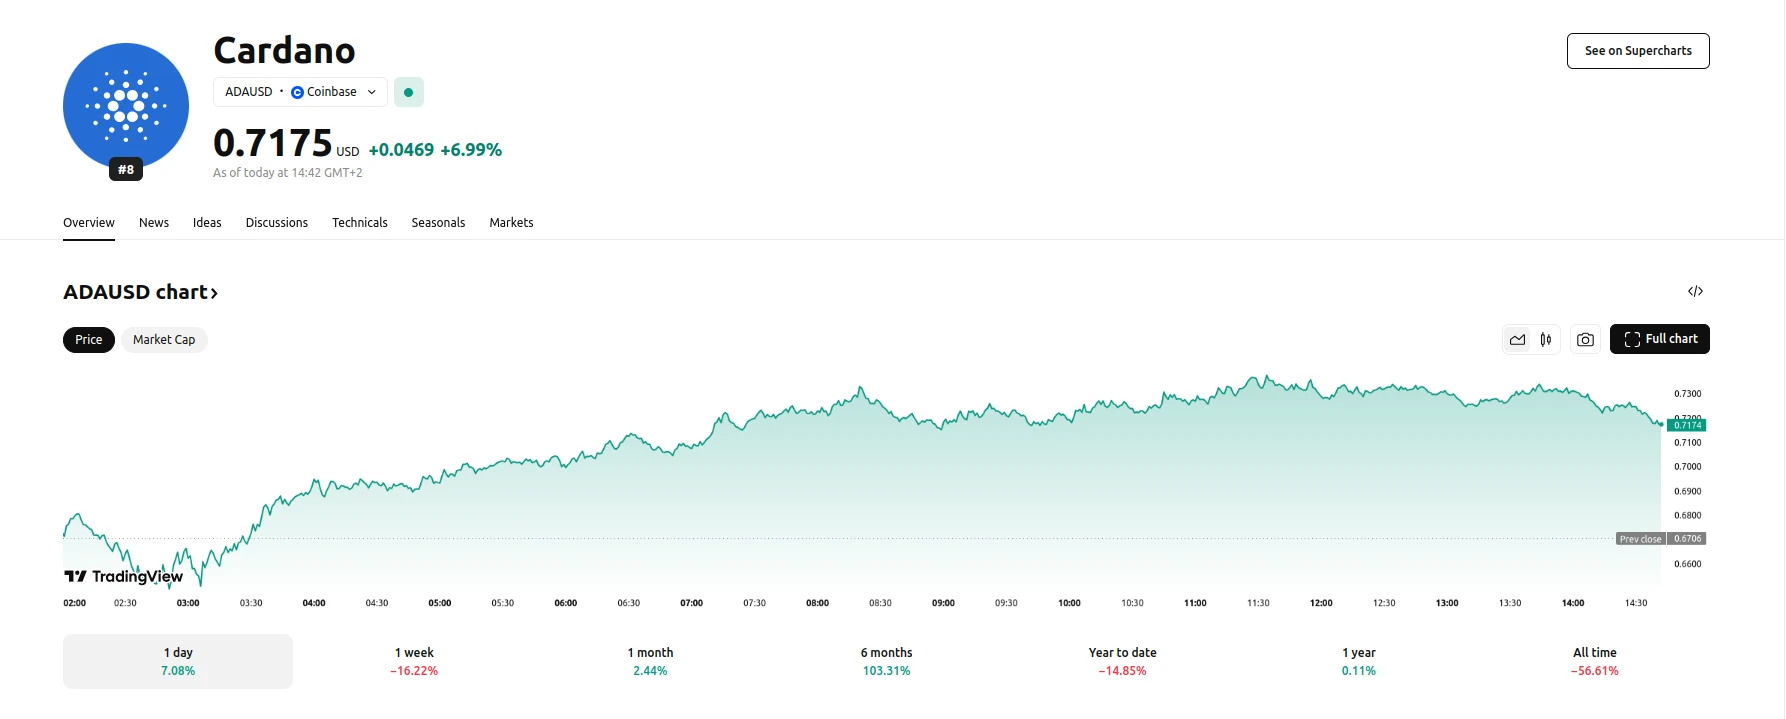Switch to candlestick chart view
Image resolution: width=1786 pixels, height=719 pixels.
click(x=1546, y=340)
